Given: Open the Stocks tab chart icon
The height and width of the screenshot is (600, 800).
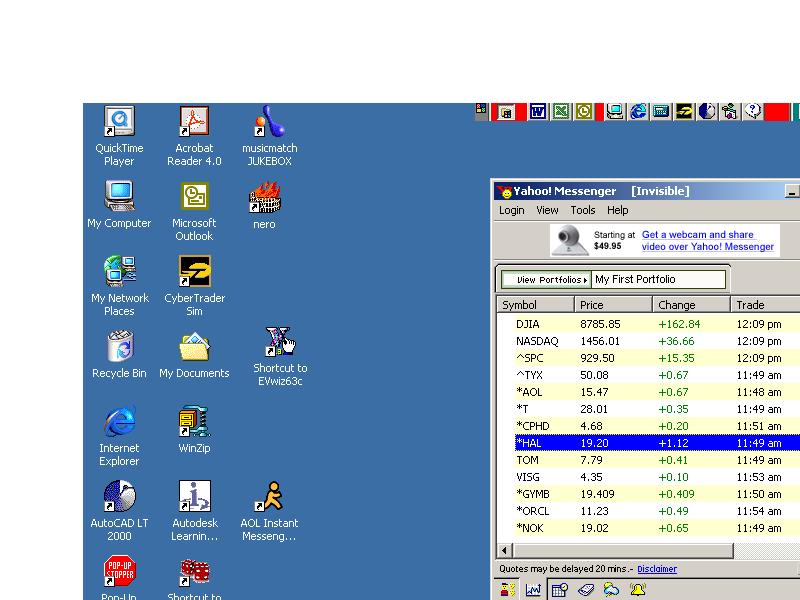Looking at the screenshot, I should tap(534, 590).
